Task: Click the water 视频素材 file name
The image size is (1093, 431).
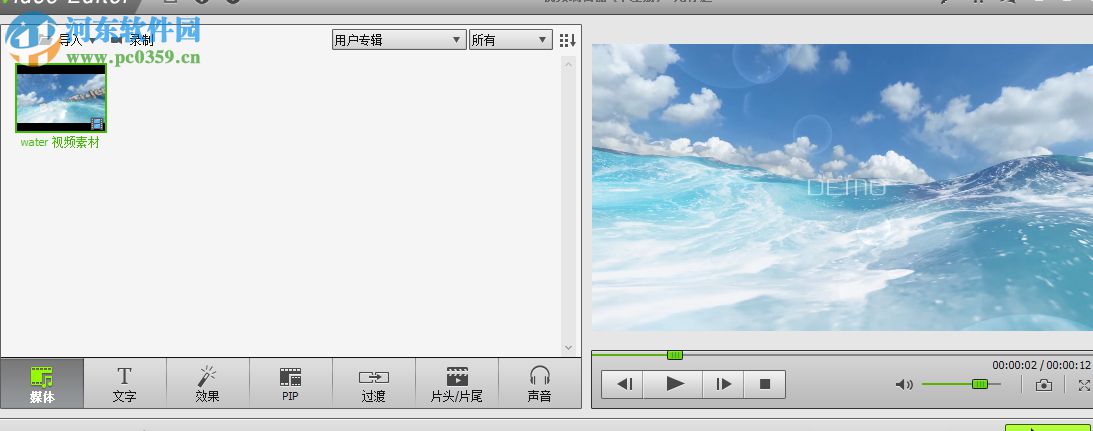Action: pos(60,142)
